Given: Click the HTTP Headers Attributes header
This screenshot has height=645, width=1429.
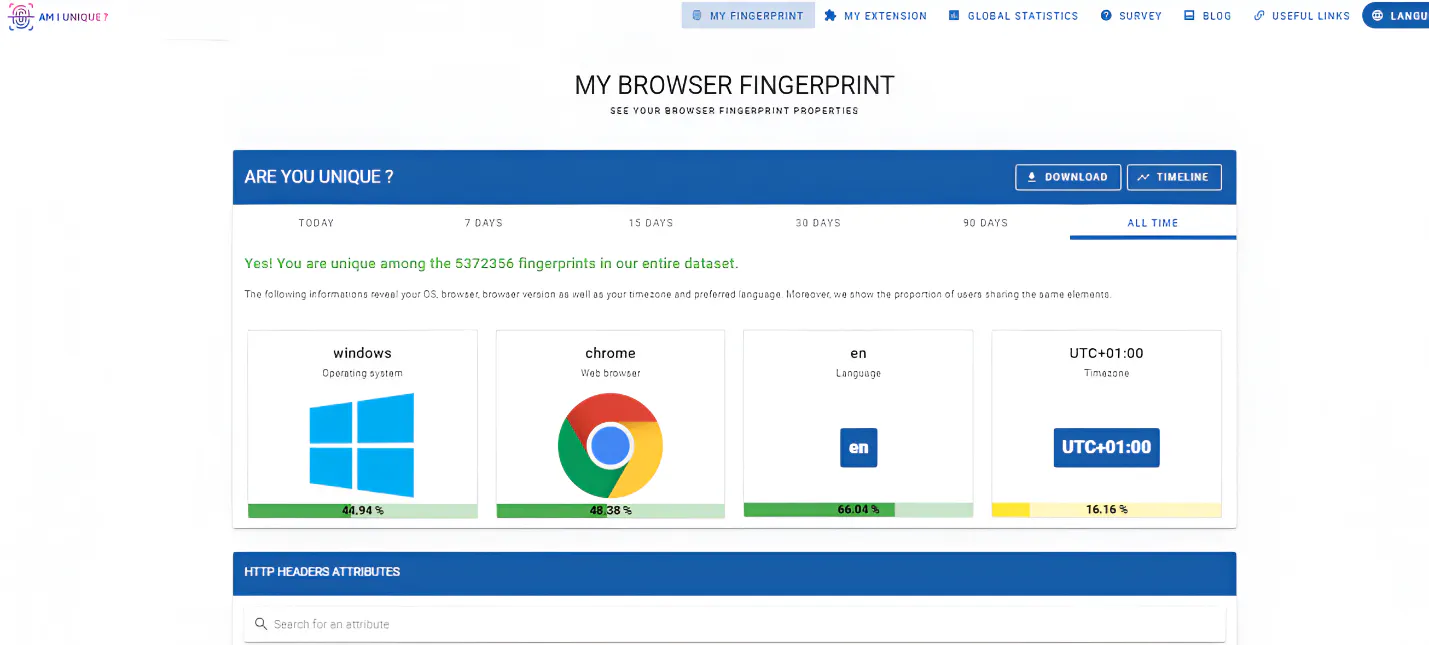Looking at the screenshot, I should pyautogui.click(x=735, y=572).
